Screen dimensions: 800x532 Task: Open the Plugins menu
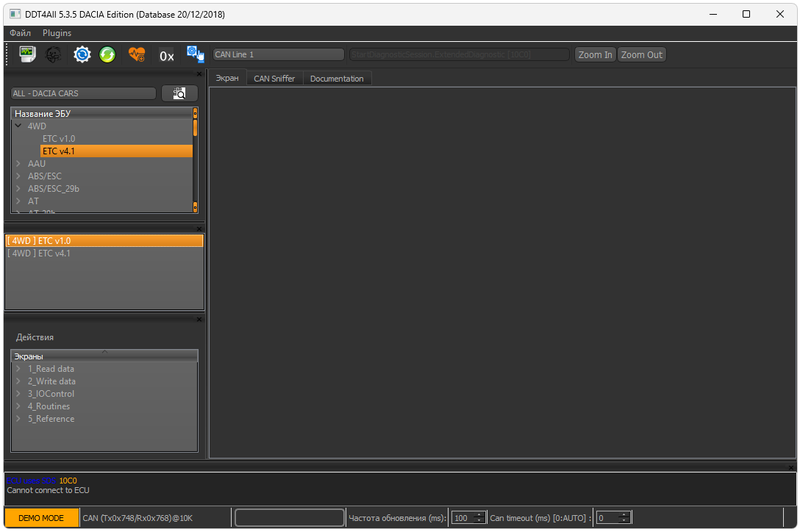coord(57,33)
